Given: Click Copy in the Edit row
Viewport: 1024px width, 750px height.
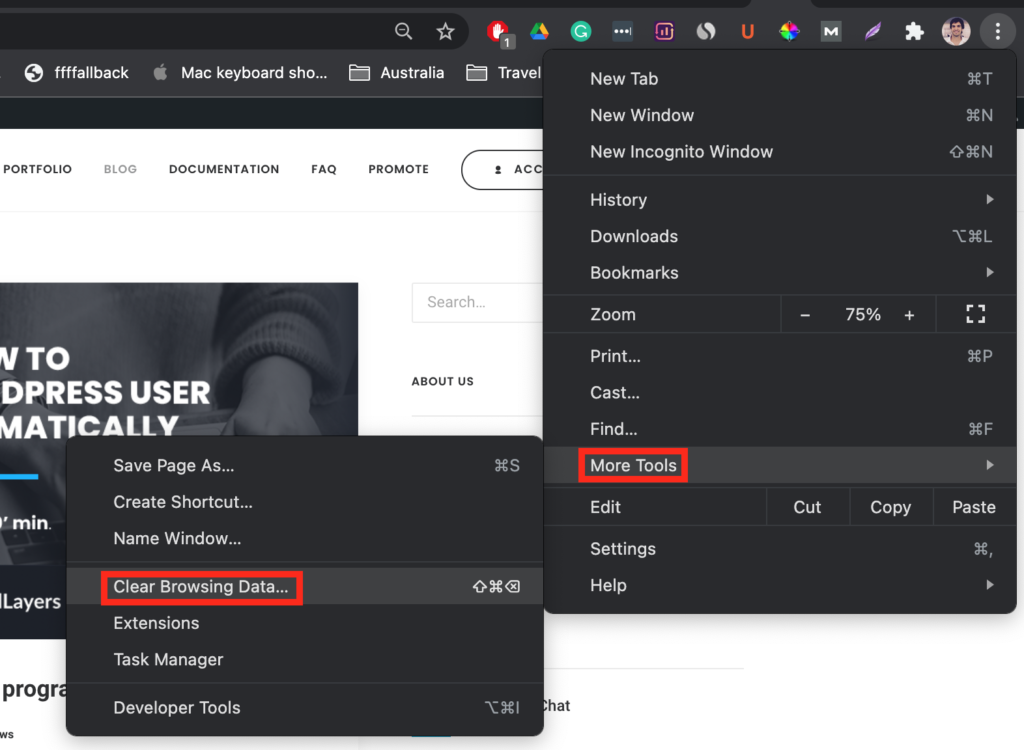Looking at the screenshot, I should [x=891, y=507].
